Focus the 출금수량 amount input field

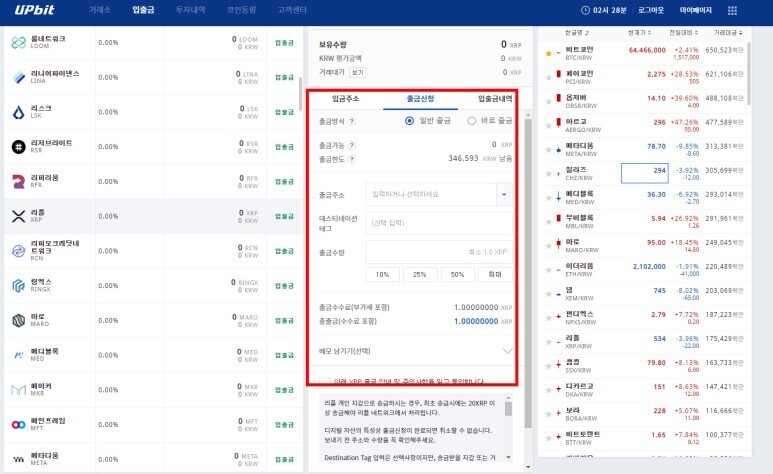(x=439, y=252)
